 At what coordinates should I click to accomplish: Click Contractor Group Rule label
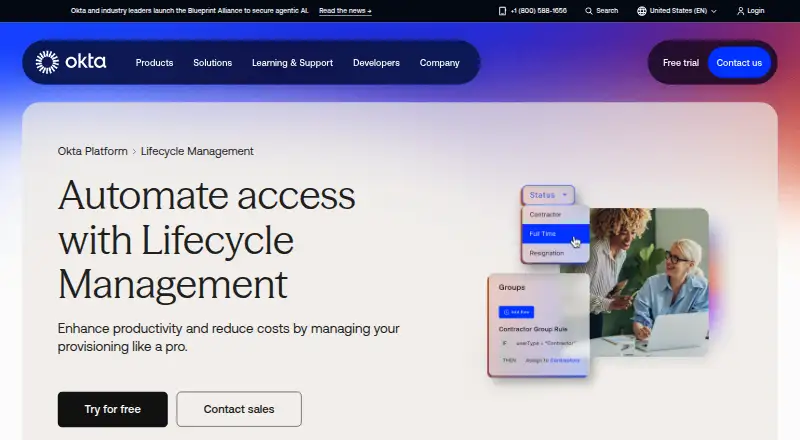click(x=533, y=329)
